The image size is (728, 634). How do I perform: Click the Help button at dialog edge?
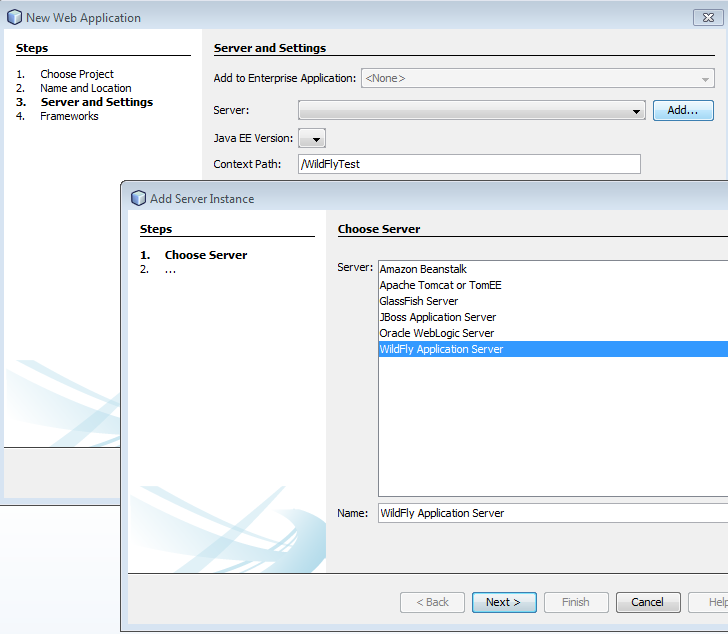708,602
